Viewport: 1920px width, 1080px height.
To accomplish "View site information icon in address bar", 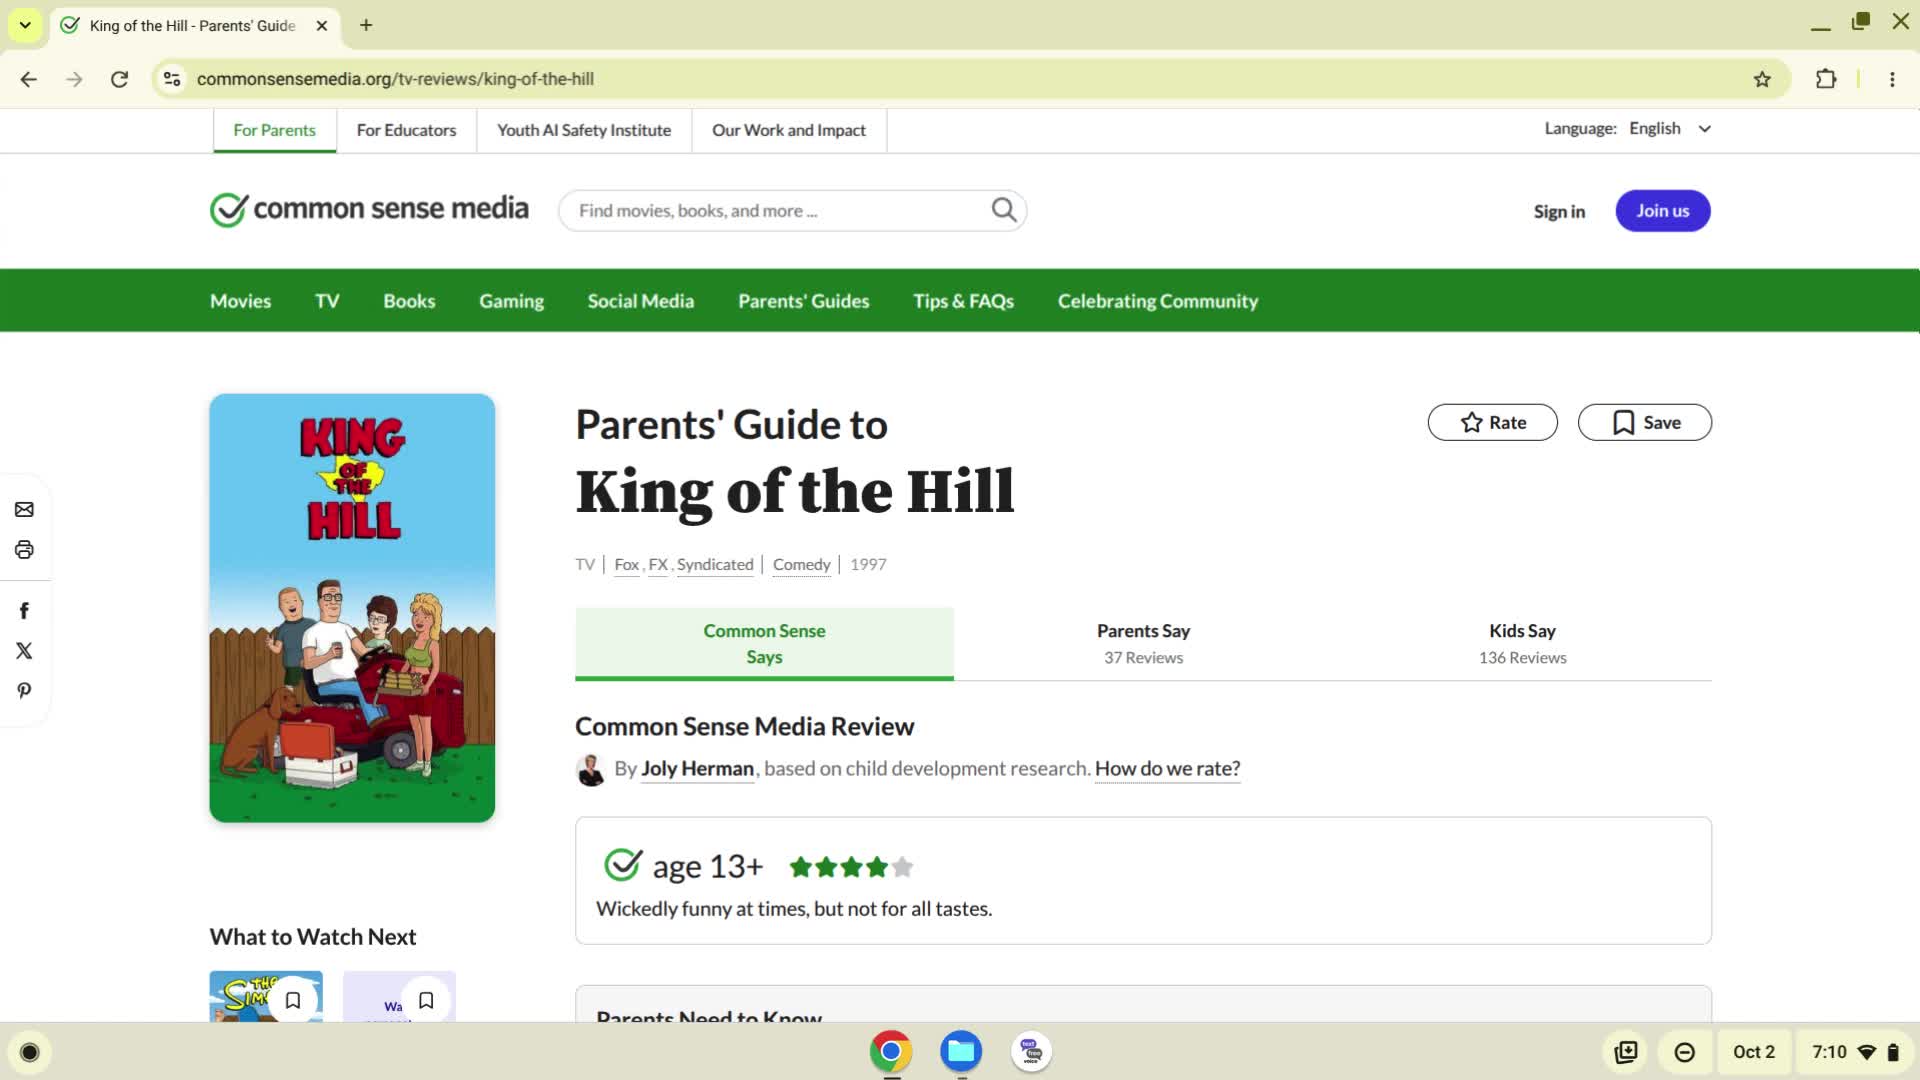I will coord(172,79).
